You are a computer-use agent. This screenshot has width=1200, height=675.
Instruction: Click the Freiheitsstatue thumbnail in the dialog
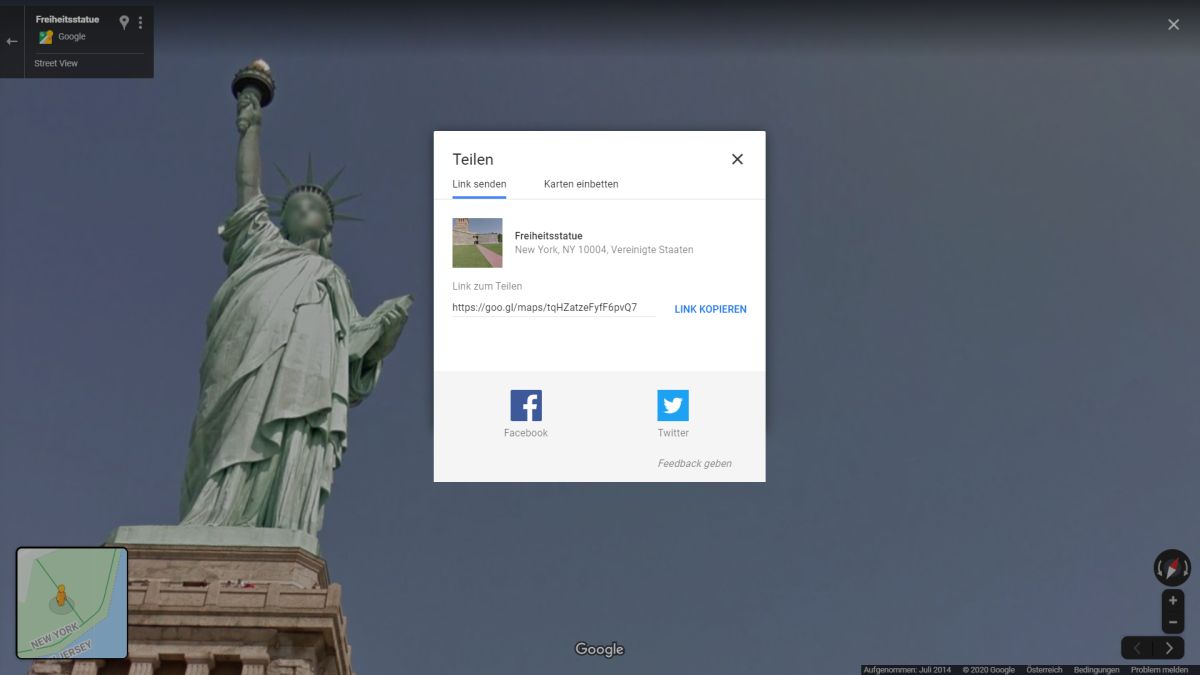click(x=477, y=243)
